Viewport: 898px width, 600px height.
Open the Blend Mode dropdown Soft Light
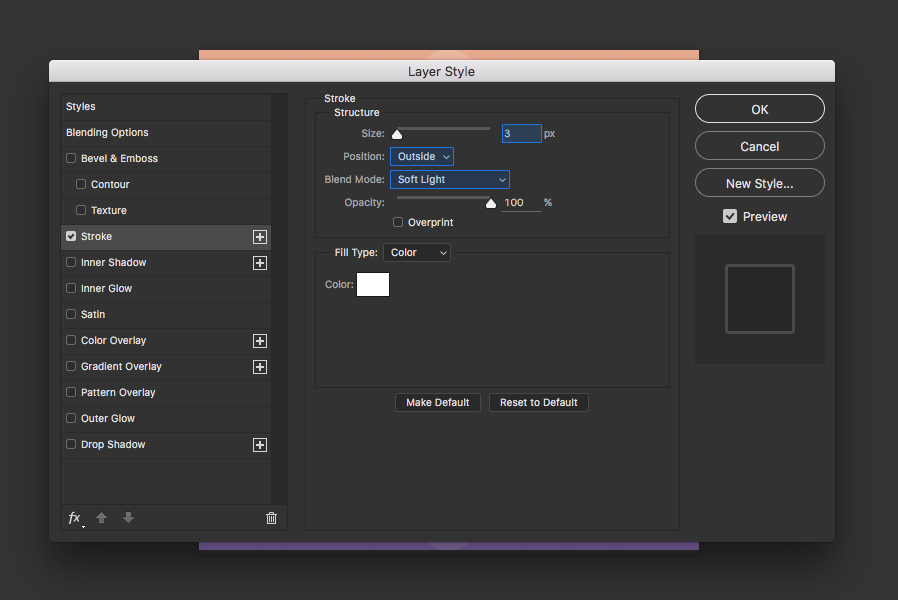coord(450,179)
